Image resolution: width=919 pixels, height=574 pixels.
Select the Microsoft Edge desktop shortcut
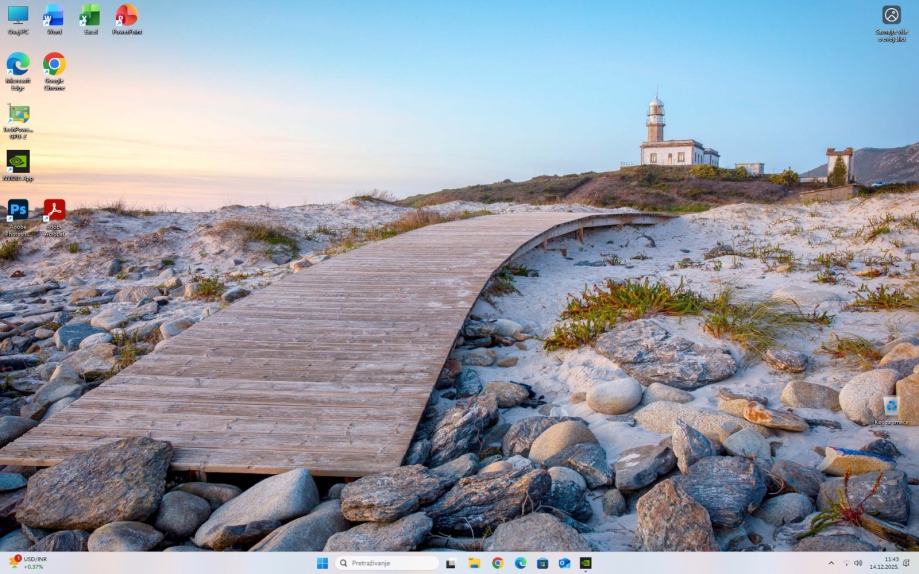point(18,65)
